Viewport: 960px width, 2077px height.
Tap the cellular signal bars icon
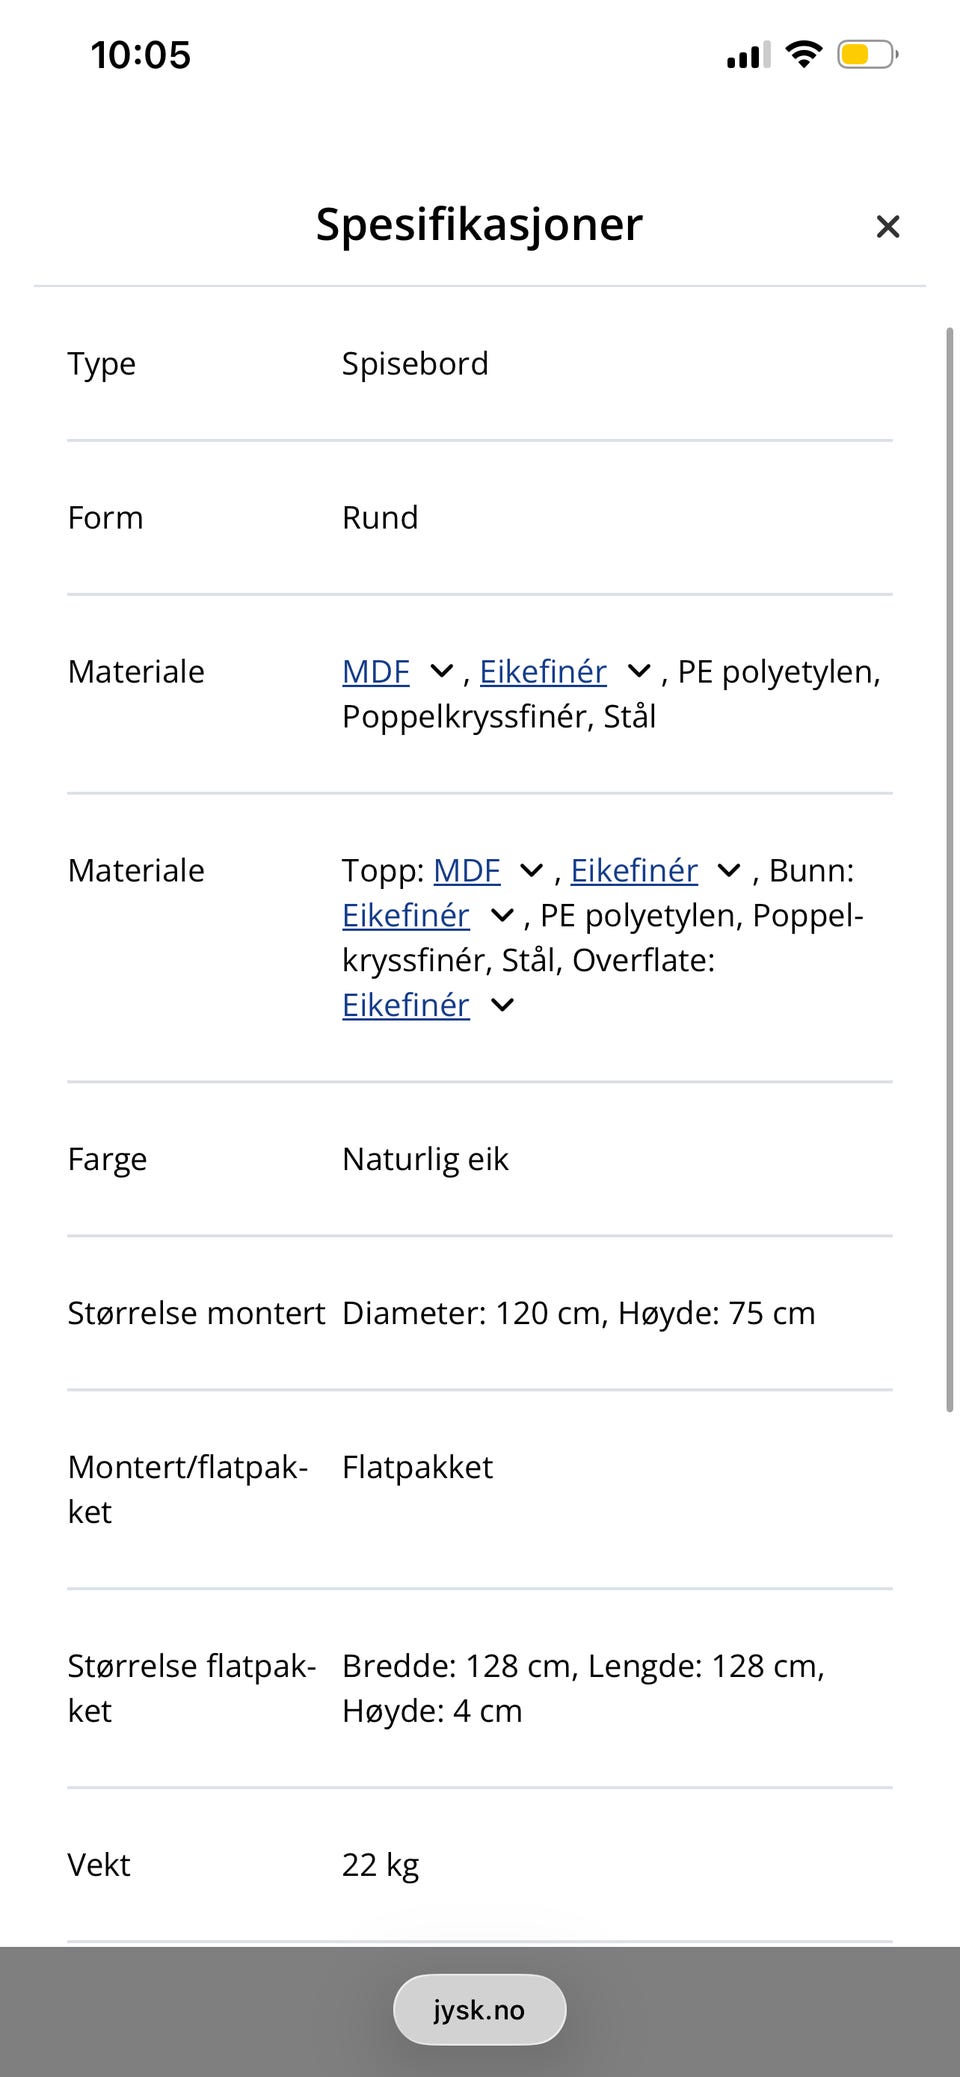point(749,54)
